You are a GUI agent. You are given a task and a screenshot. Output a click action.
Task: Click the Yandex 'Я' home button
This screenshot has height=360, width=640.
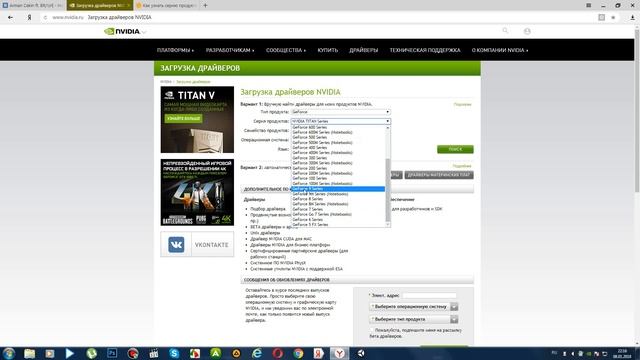(x=29, y=18)
